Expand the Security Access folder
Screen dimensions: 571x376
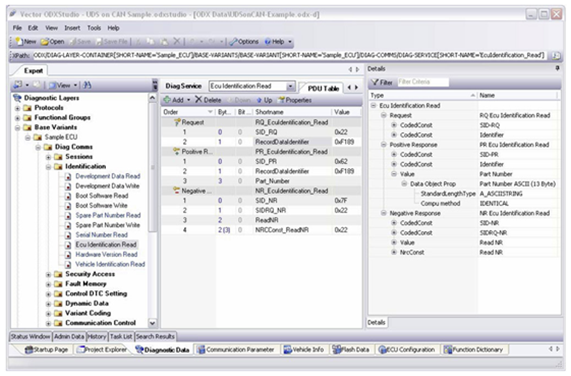48,274
